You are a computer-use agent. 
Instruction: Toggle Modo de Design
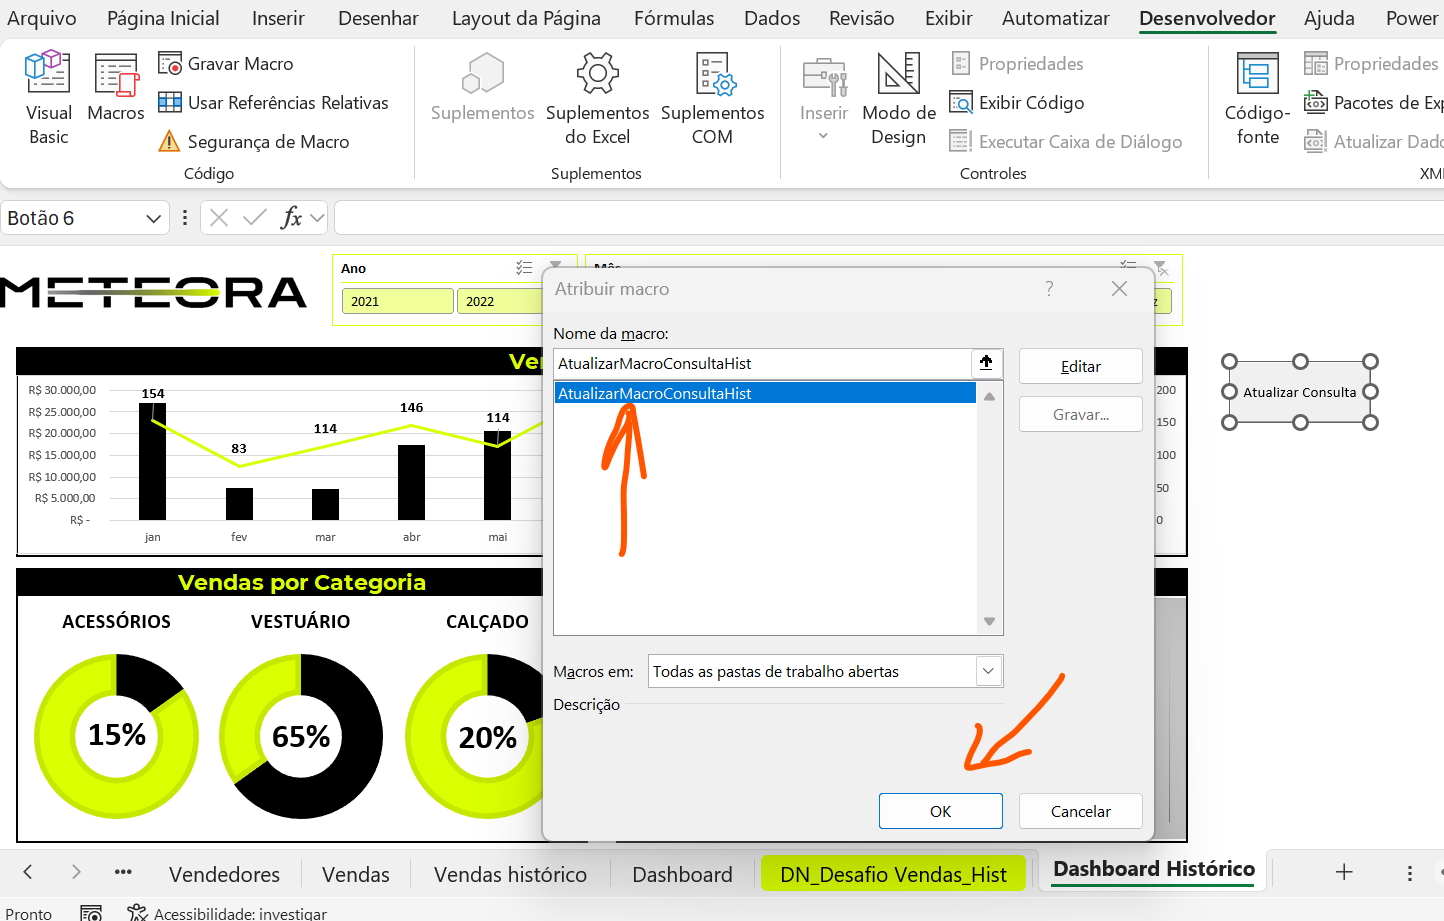(898, 99)
